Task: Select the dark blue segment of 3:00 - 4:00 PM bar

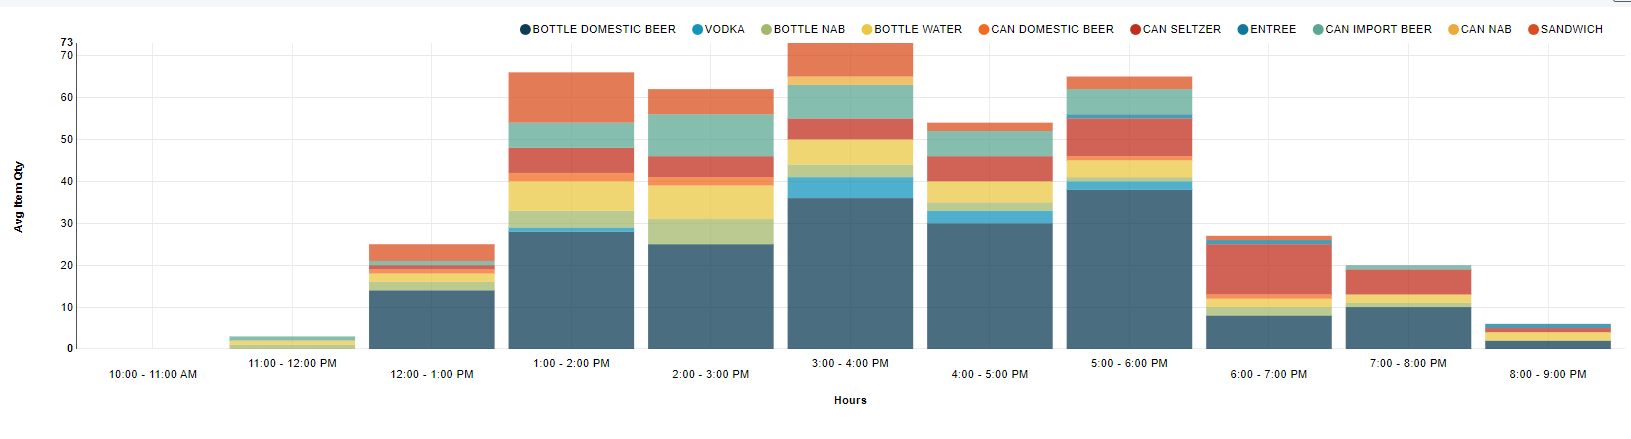Action: 850,273
